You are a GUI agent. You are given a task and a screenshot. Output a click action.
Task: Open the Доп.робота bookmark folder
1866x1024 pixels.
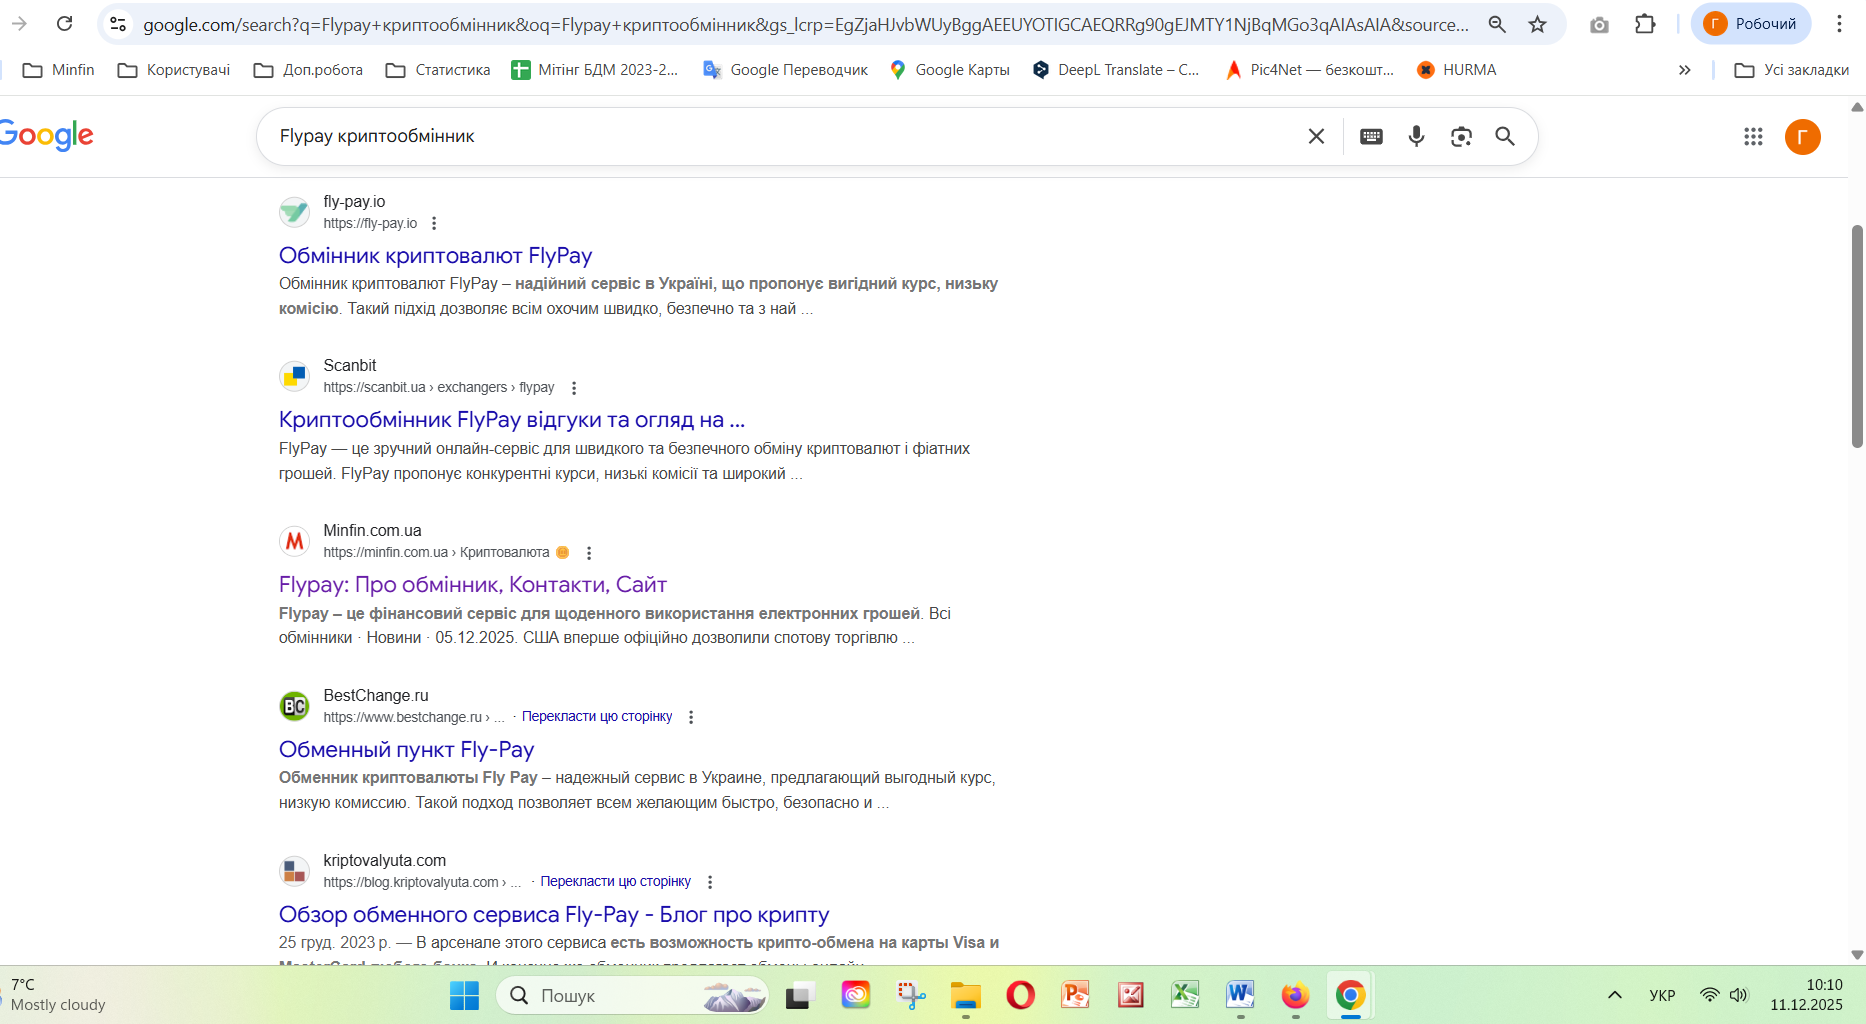pyautogui.click(x=308, y=70)
